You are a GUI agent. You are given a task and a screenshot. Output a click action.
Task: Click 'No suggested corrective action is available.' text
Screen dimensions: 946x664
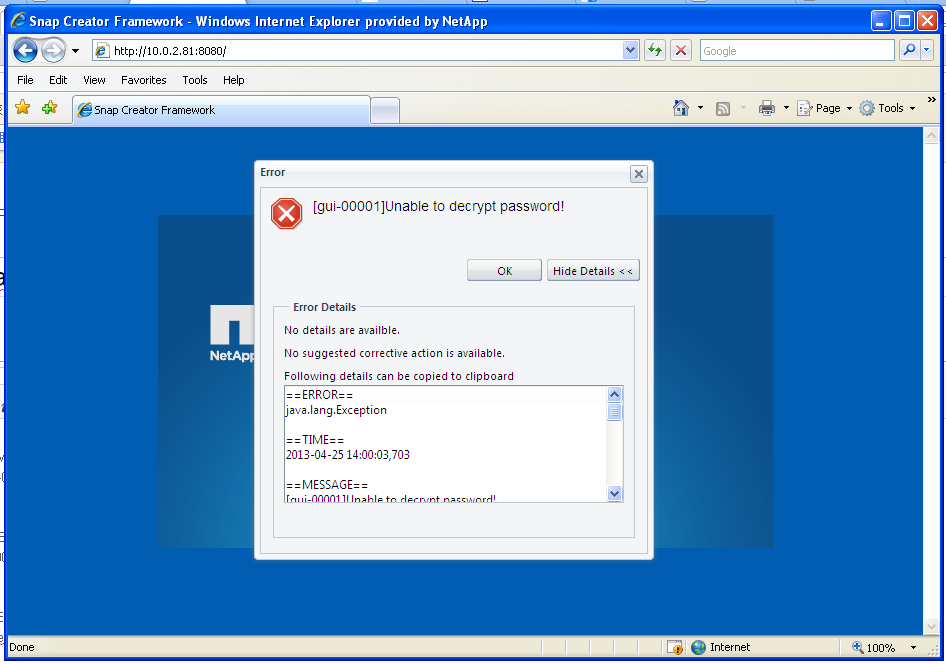pos(394,353)
